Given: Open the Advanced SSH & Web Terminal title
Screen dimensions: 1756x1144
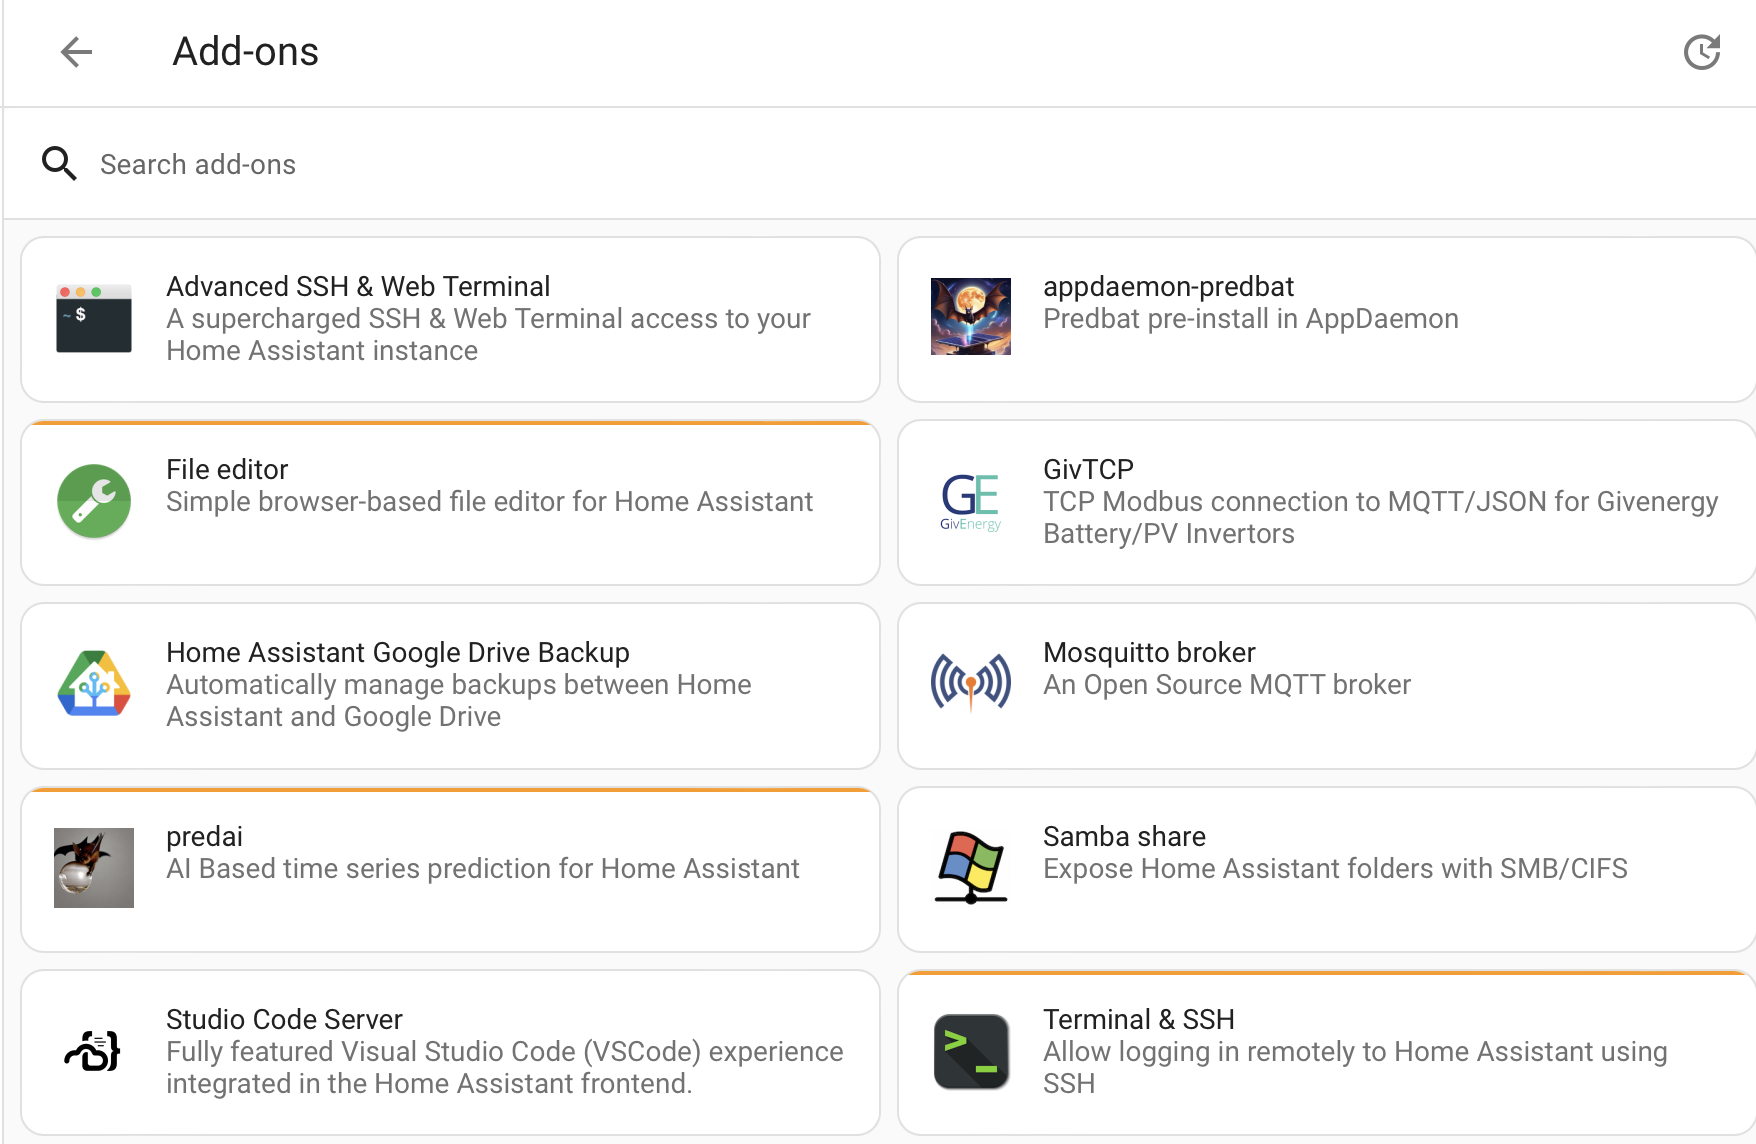Looking at the screenshot, I should 358,286.
